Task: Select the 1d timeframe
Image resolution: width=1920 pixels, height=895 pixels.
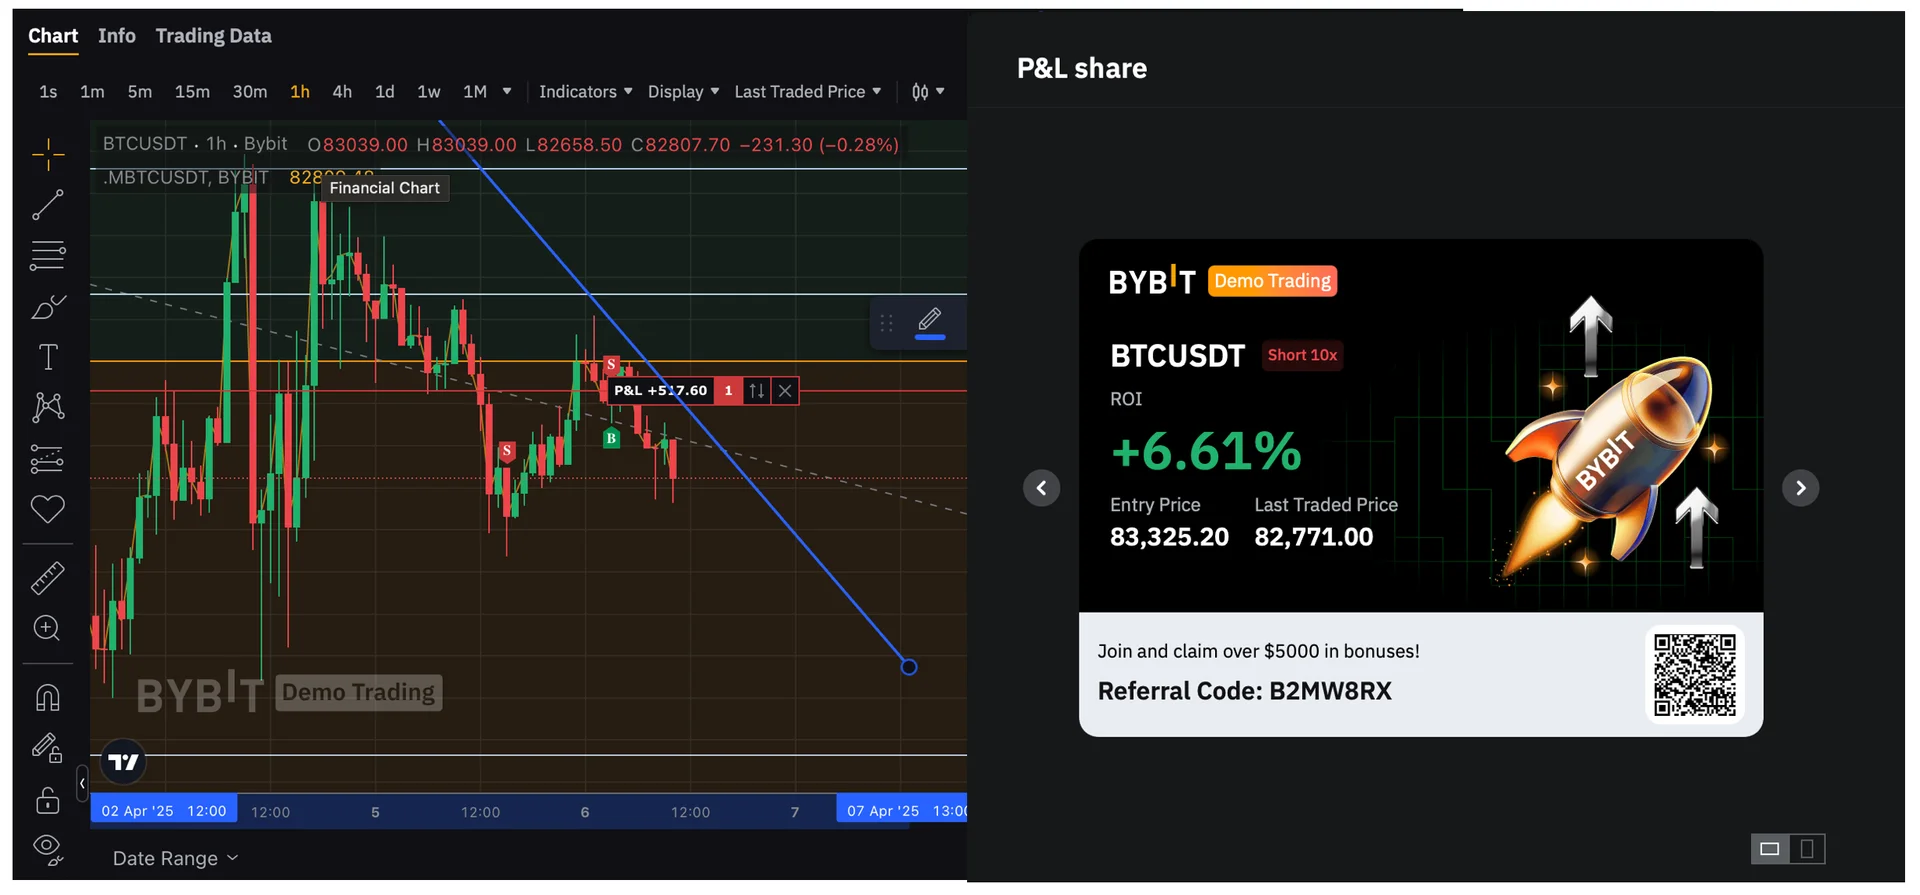Action: click(385, 92)
